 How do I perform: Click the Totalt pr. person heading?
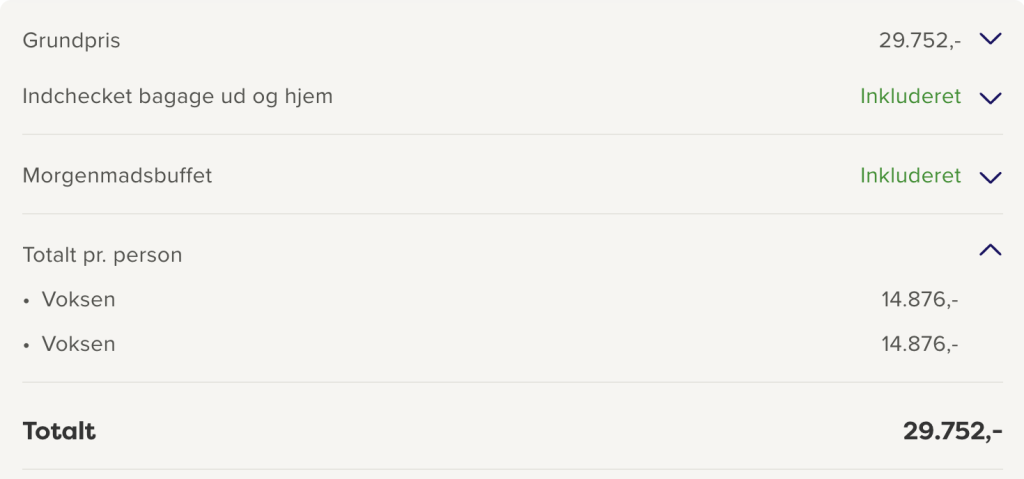tap(102, 255)
